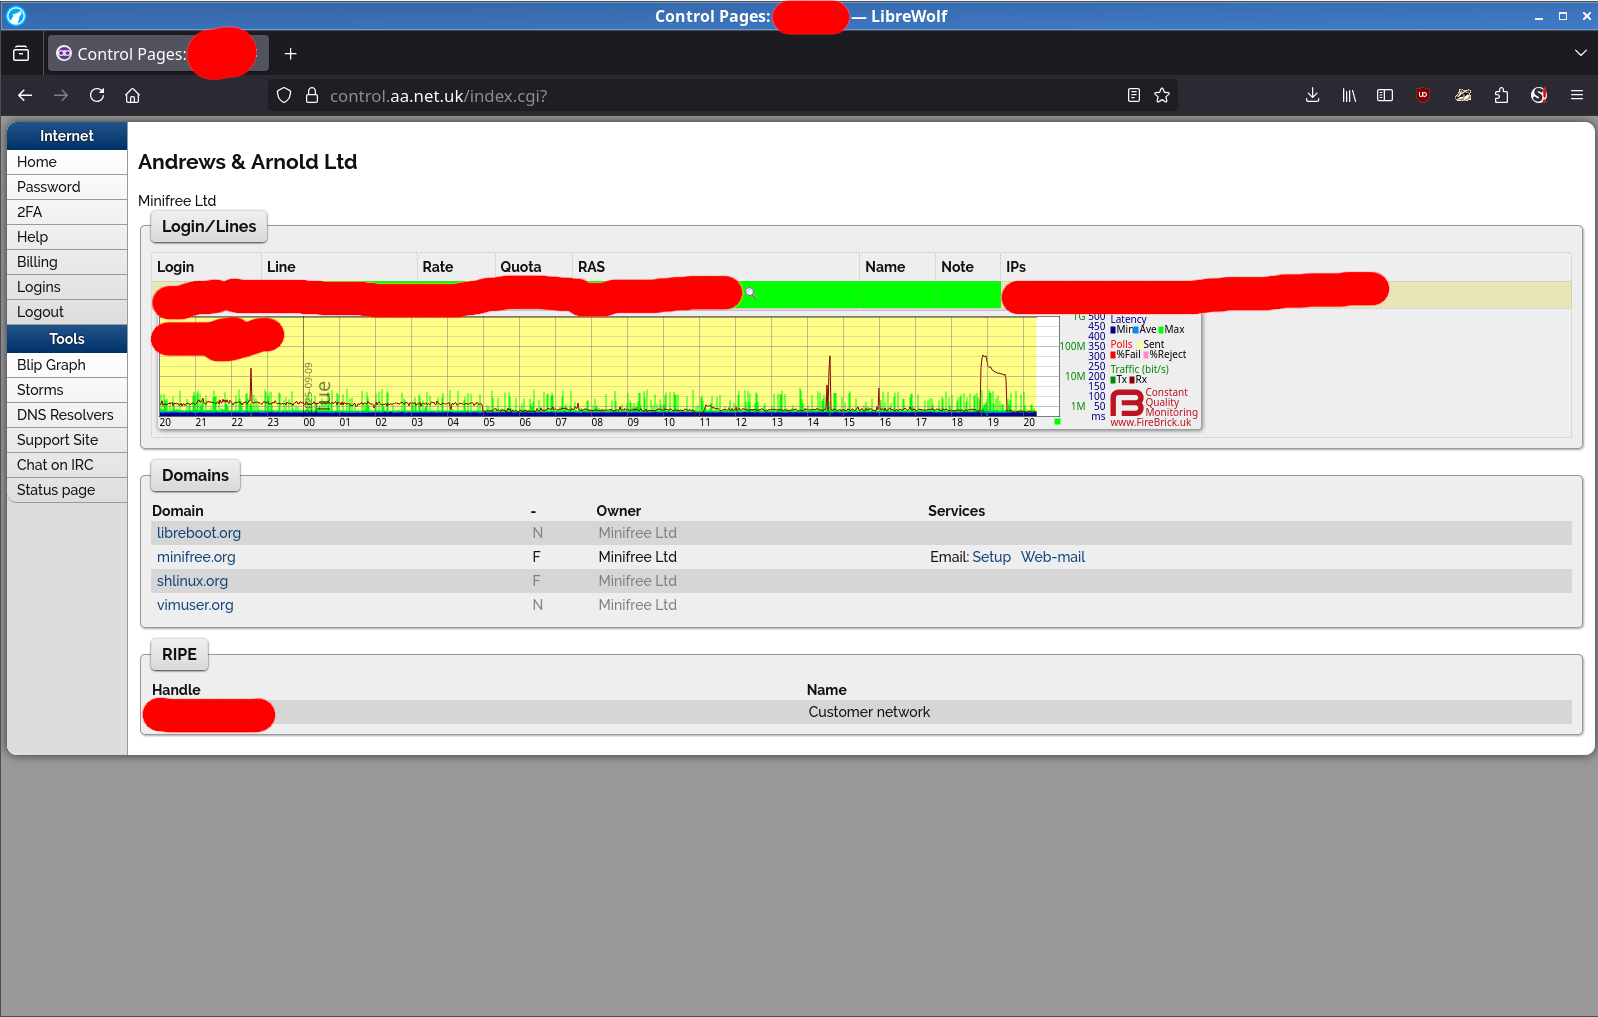The image size is (1598, 1017).
Task: Go to the browser home page icon
Action: [132, 96]
